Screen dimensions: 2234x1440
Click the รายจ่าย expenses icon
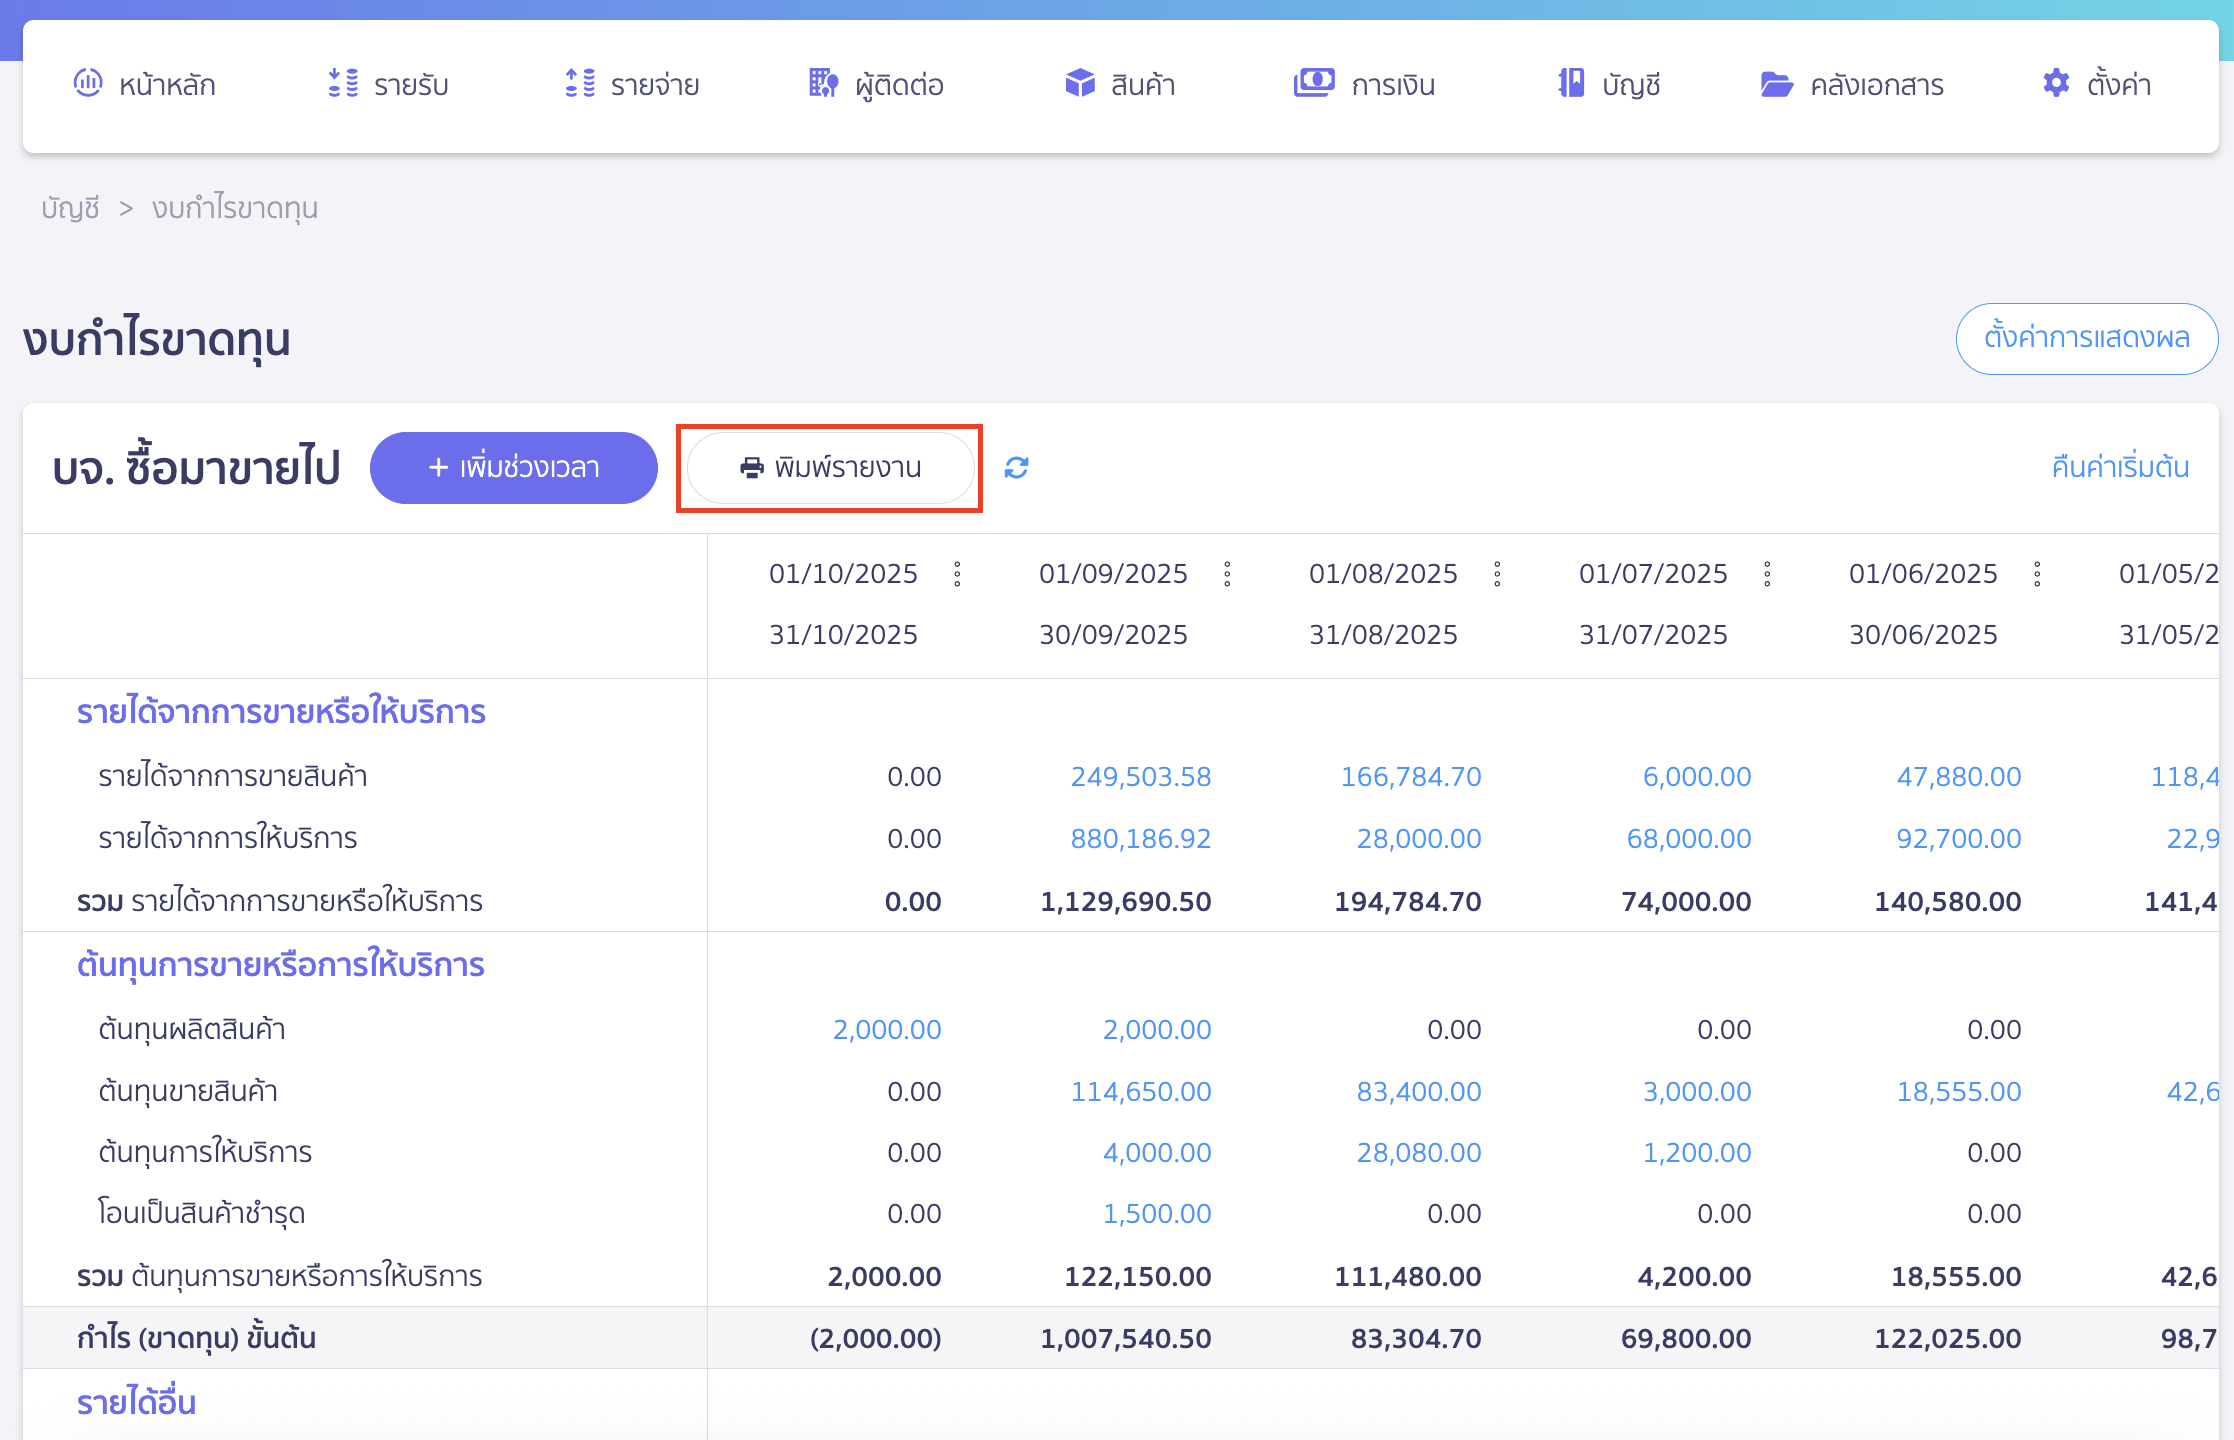(x=580, y=83)
